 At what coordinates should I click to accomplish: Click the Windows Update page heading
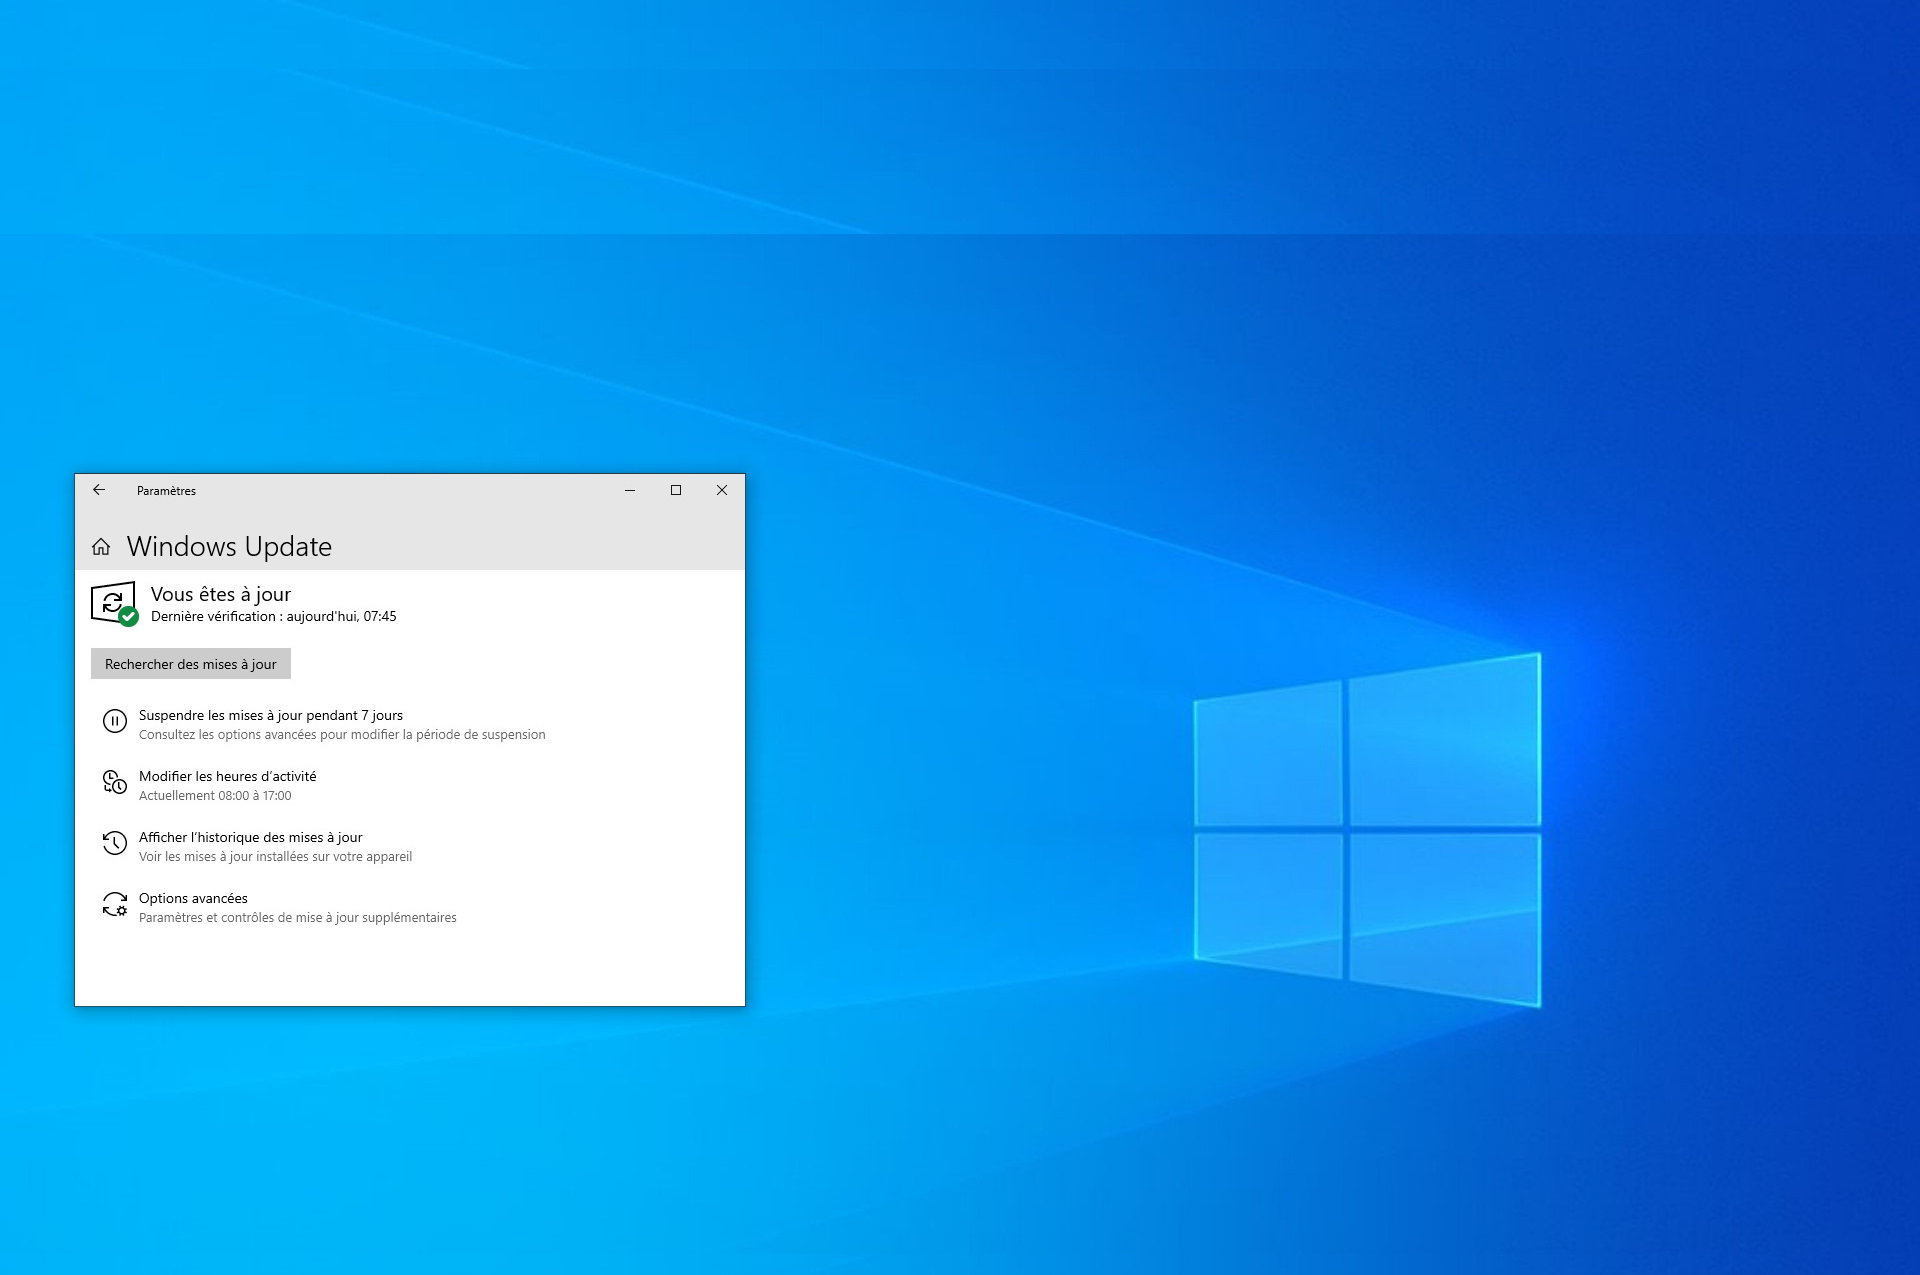[x=229, y=547]
